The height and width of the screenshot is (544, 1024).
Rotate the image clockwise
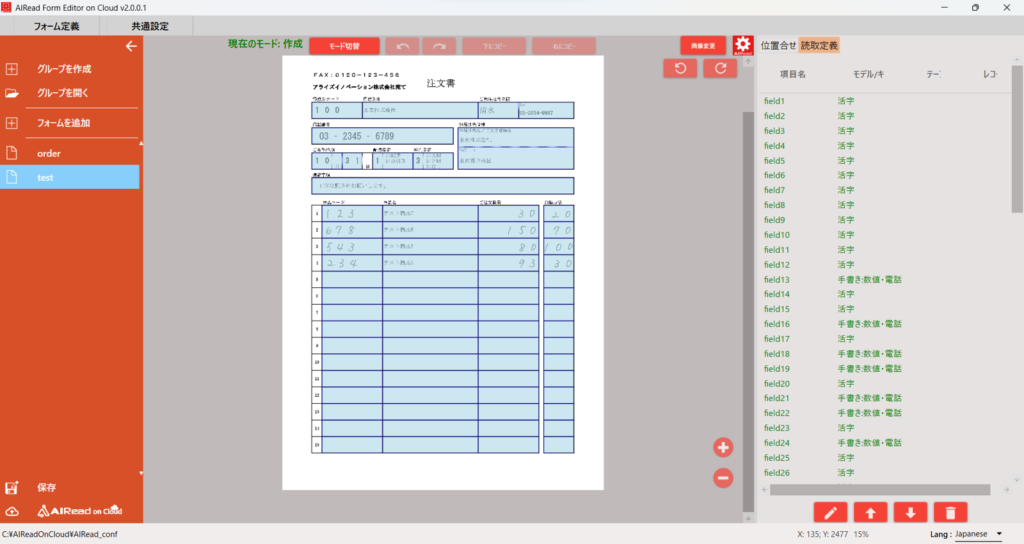click(719, 68)
